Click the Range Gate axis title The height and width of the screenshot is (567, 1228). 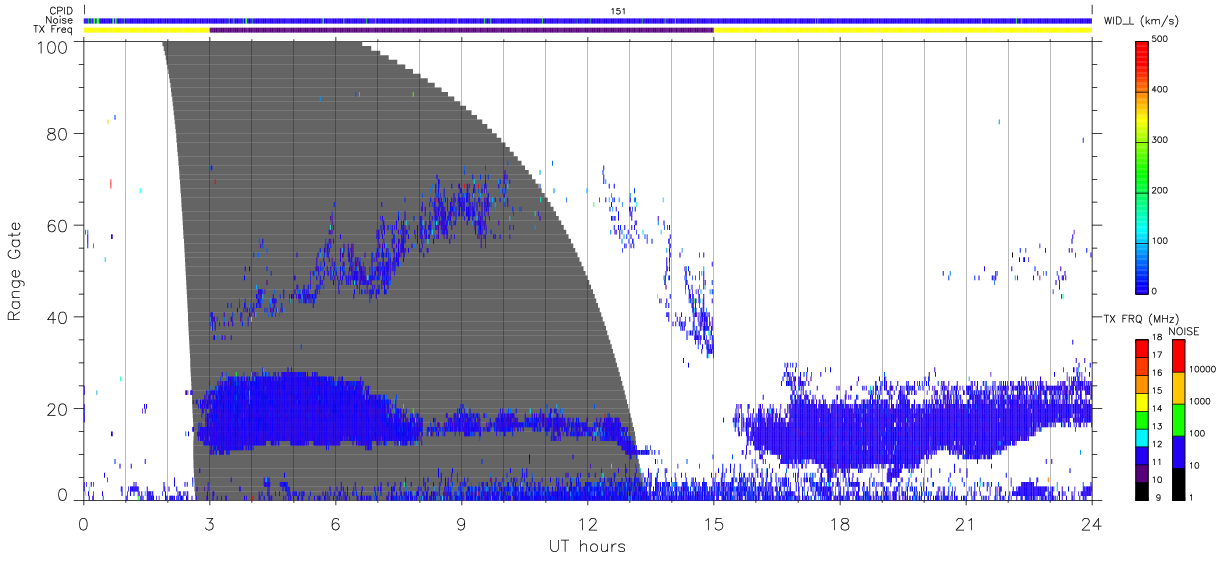pyautogui.click(x=15, y=272)
